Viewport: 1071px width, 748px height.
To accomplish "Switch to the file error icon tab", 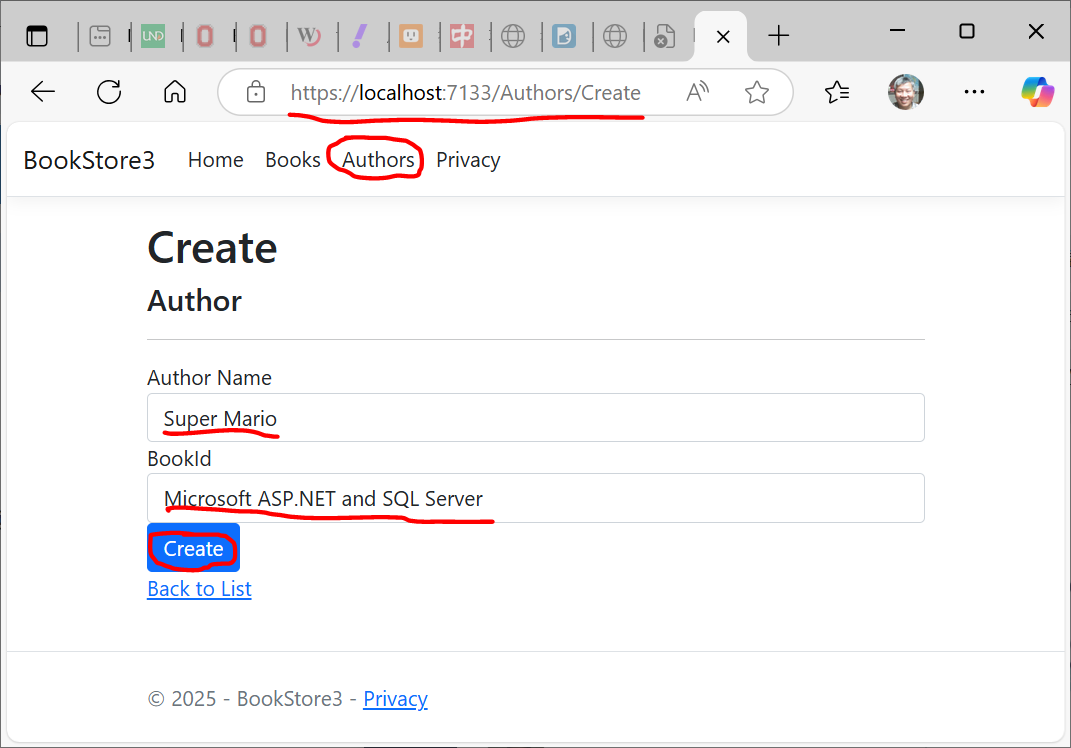I will coord(665,36).
